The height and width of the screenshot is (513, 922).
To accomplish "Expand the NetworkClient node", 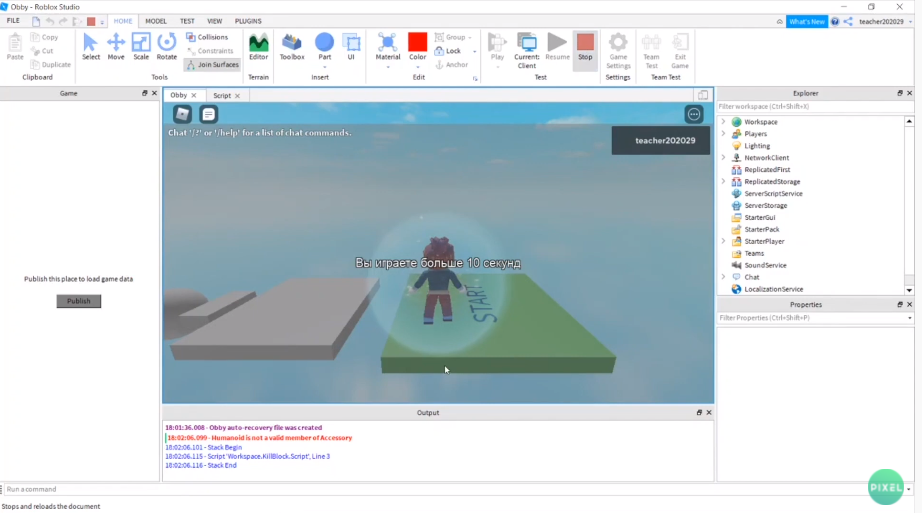I will [723, 158].
